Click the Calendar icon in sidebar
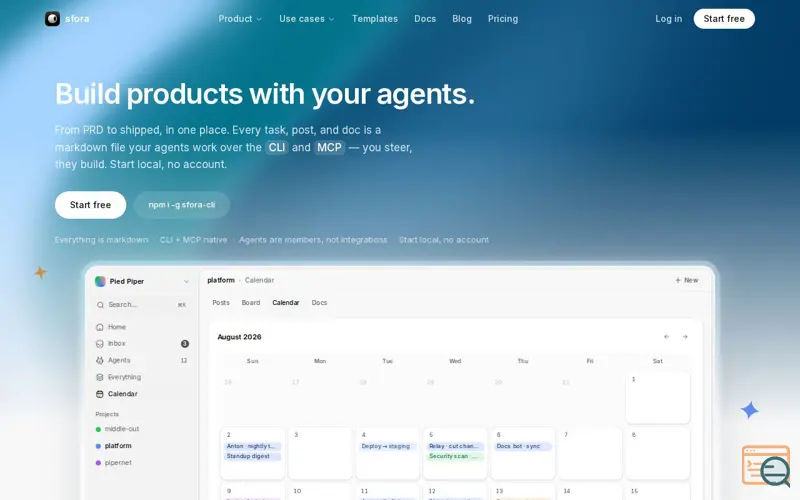This screenshot has height=500, width=800. [99, 394]
